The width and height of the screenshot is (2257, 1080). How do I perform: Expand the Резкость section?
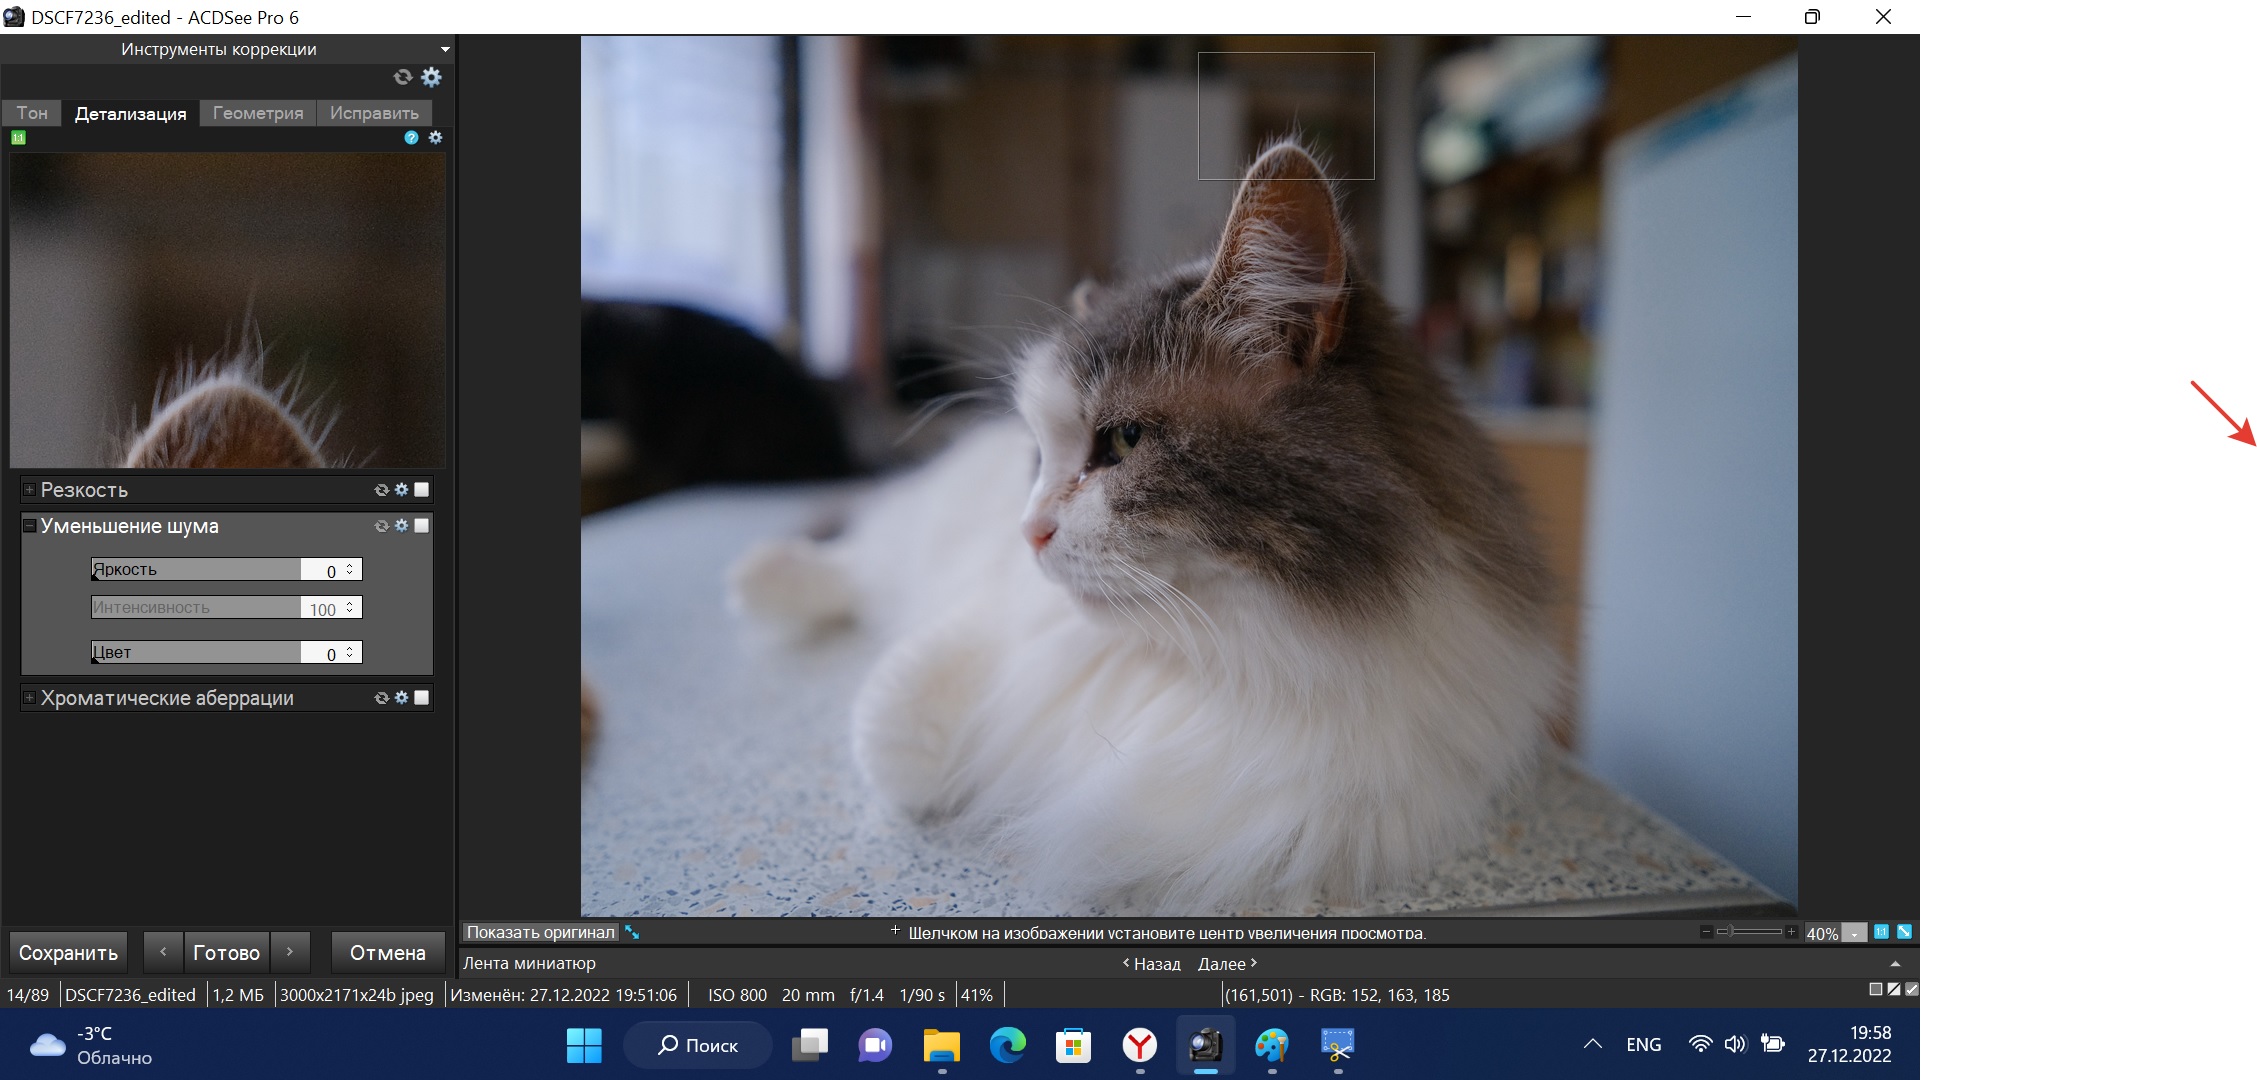pyautogui.click(x=30, y=490)
